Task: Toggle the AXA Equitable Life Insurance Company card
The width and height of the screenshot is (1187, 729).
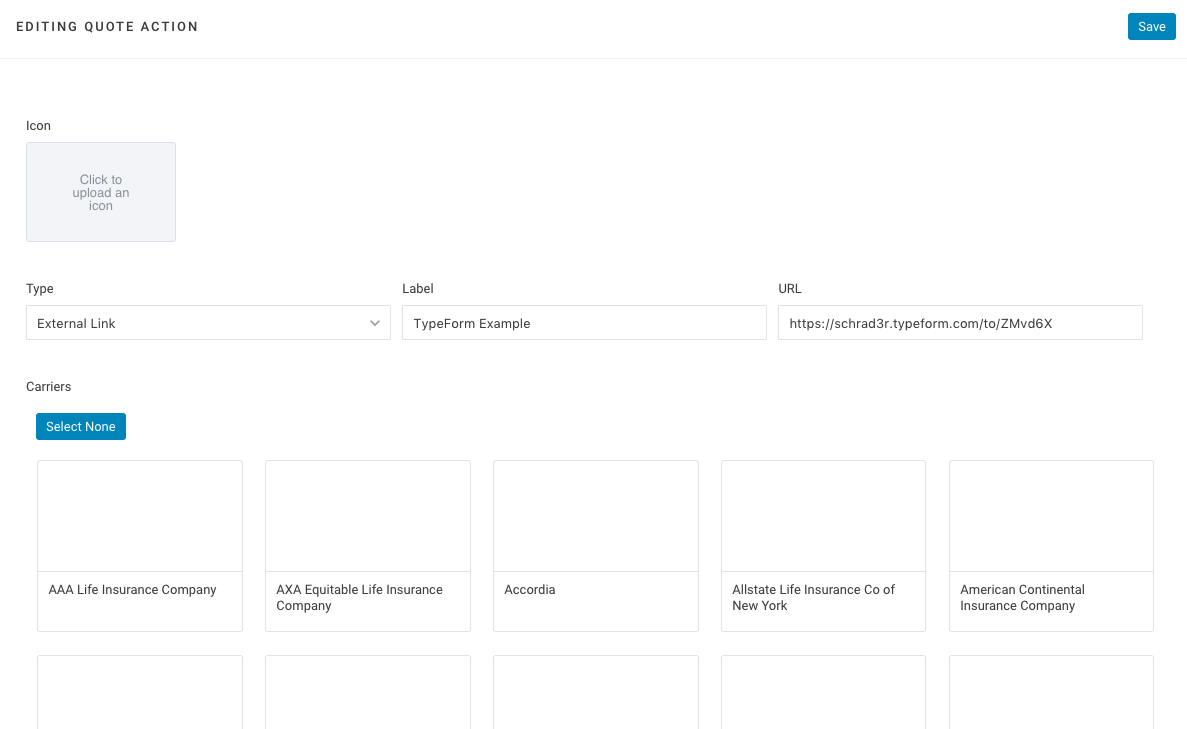Action: pyautogui.click(x=368, y=546)
